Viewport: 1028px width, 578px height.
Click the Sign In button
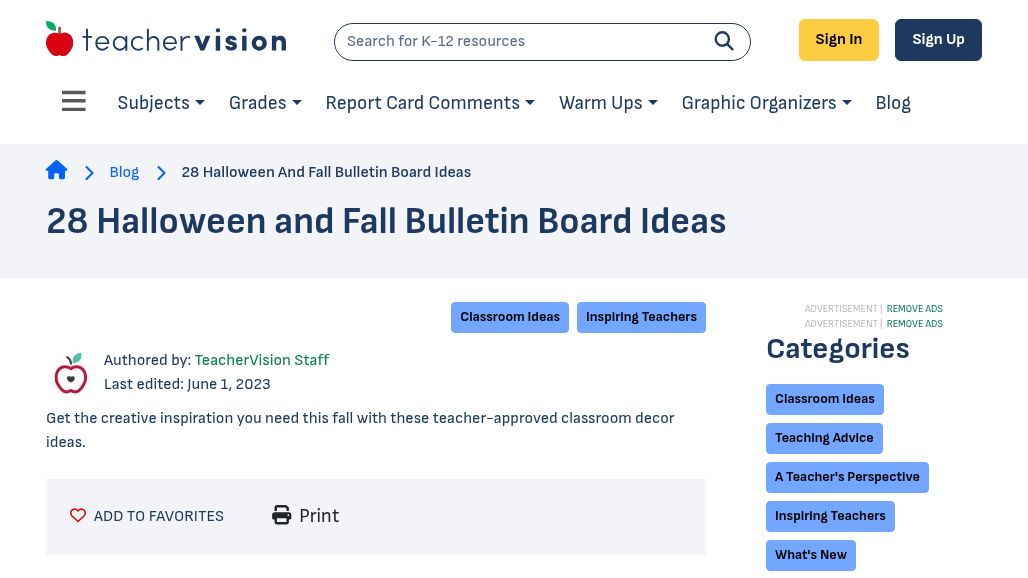pos(839,40)
